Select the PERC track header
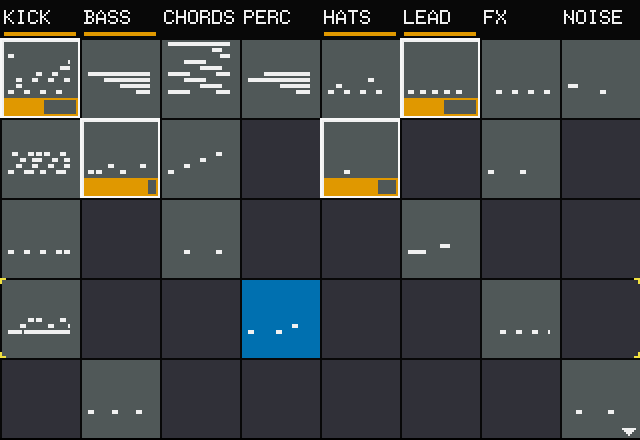 point(267,18)
